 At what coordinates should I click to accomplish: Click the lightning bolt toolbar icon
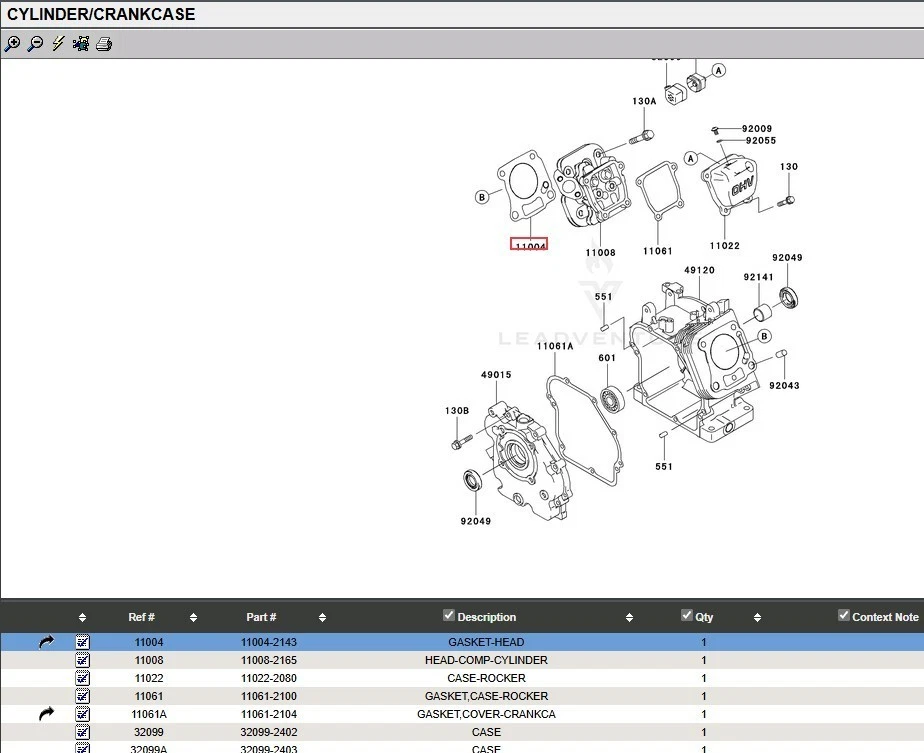58,44
